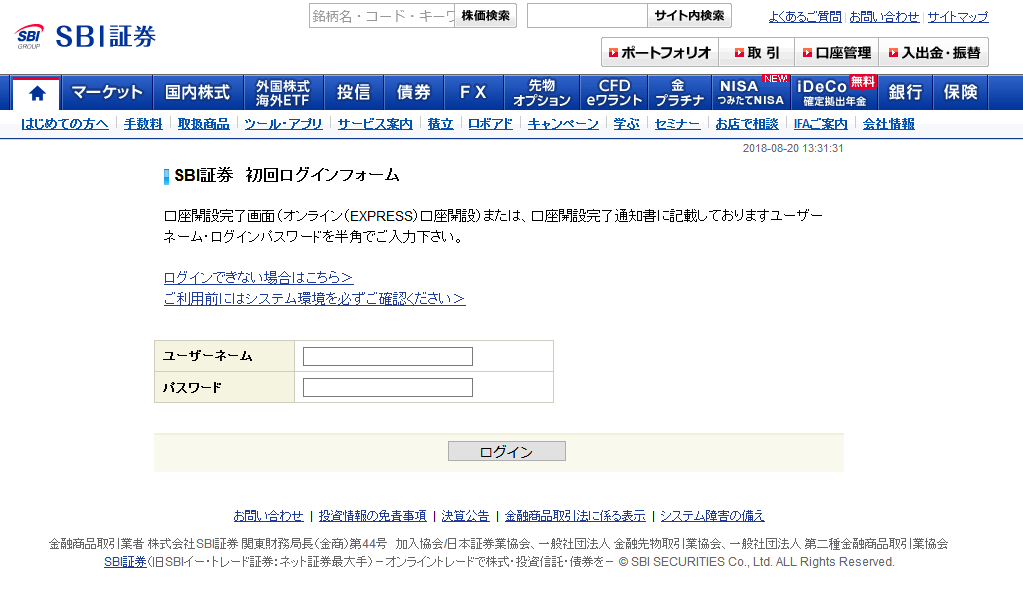
Task: Focus the stock name/code search field
Action: click(x=382, y=16)
